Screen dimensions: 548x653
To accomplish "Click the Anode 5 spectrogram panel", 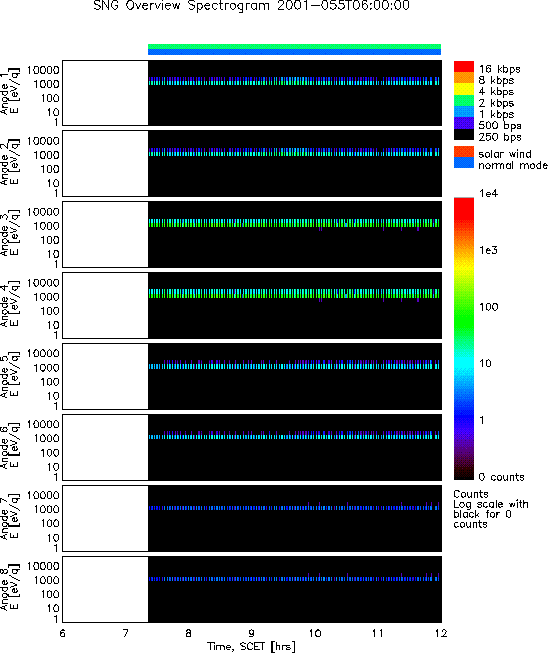I will tap(252, 376).
